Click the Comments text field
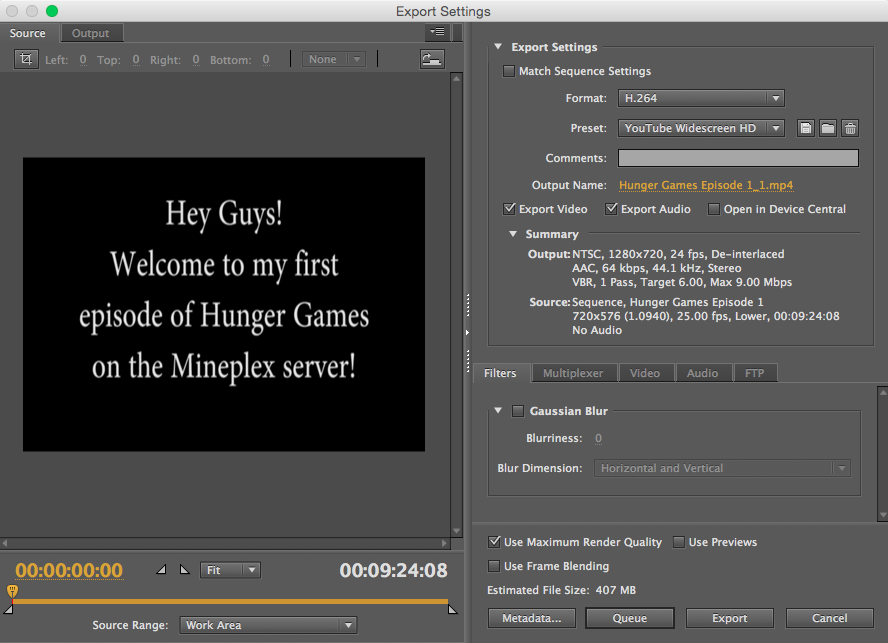The width and height of the screenshot is (888, 643). 738,158
